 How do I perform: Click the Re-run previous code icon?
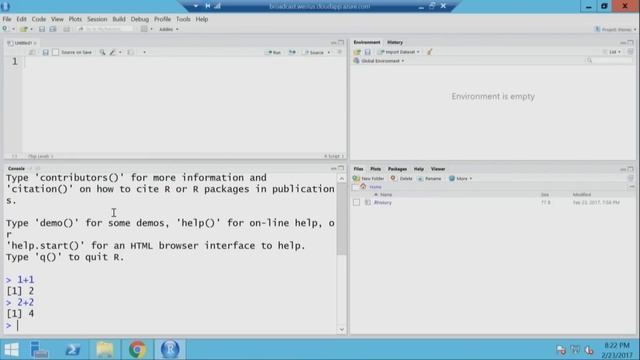click(x=292, y=52)
